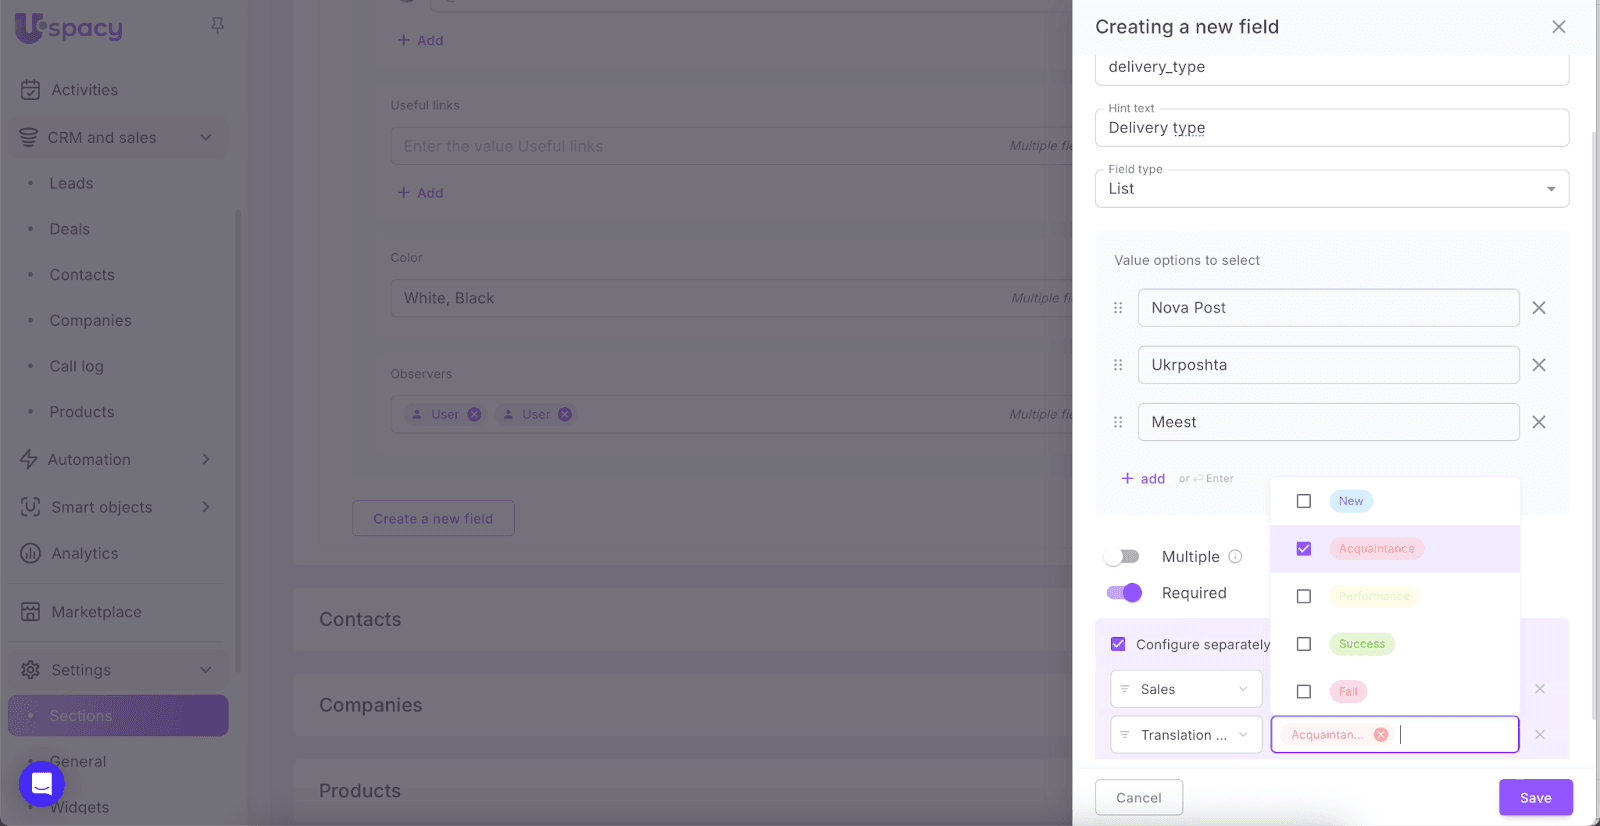Image resolution: width=1600 pixels, height=826 pixels.
Task: Enable the Multiple toggle
Action: pos(1123,557)
